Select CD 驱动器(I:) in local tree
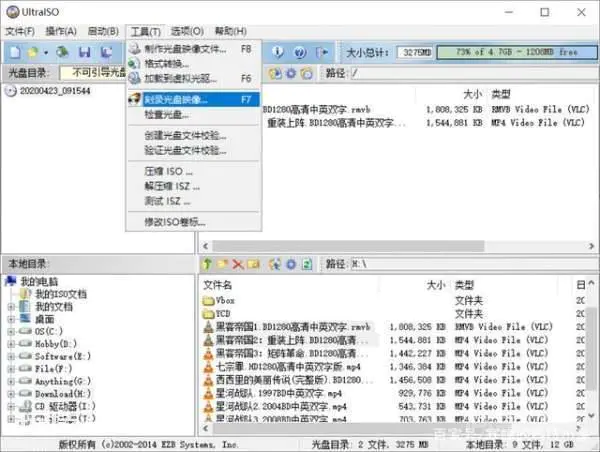This screenshot has width=600, height=452. pos(65,406)
